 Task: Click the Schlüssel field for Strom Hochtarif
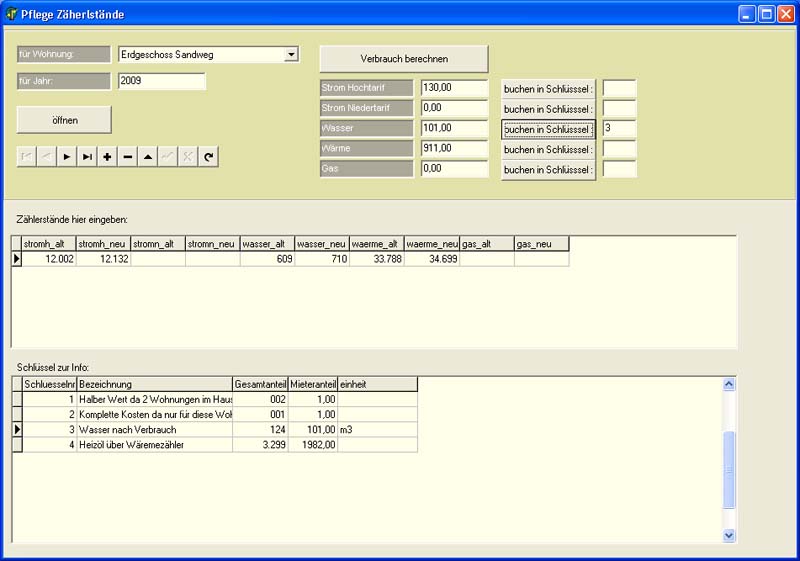pyautogui.click(x=619, y=88)
